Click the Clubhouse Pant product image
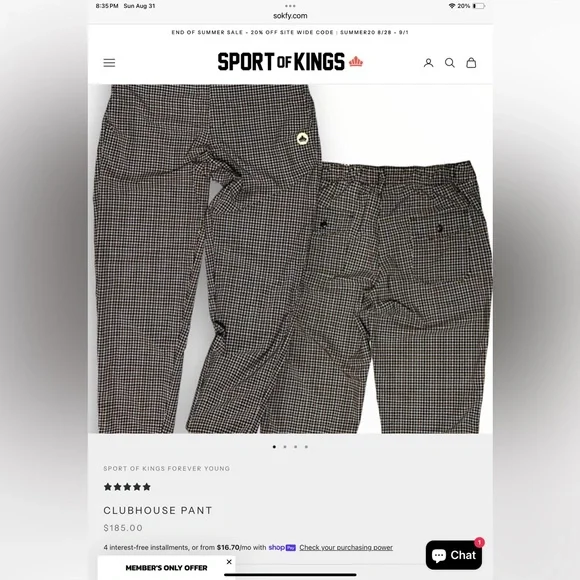 [290, 259]
